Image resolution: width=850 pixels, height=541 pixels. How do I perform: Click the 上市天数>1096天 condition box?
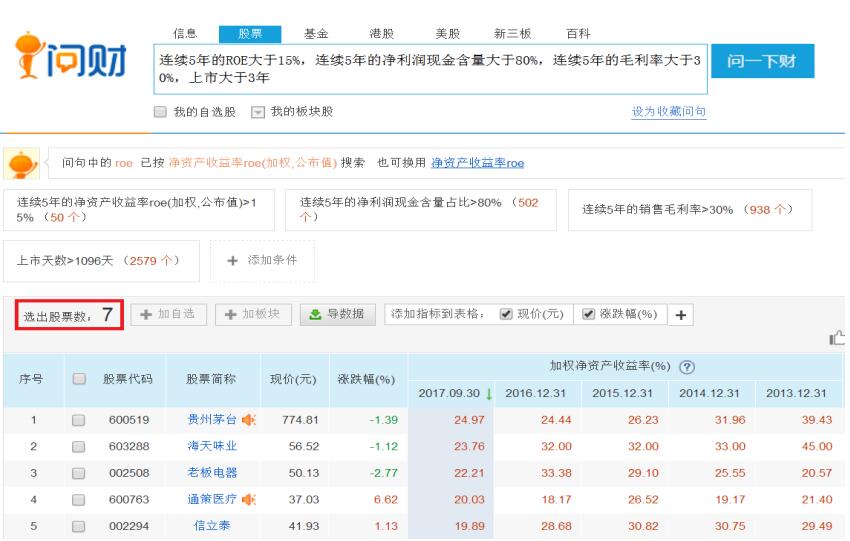[101, 261]
